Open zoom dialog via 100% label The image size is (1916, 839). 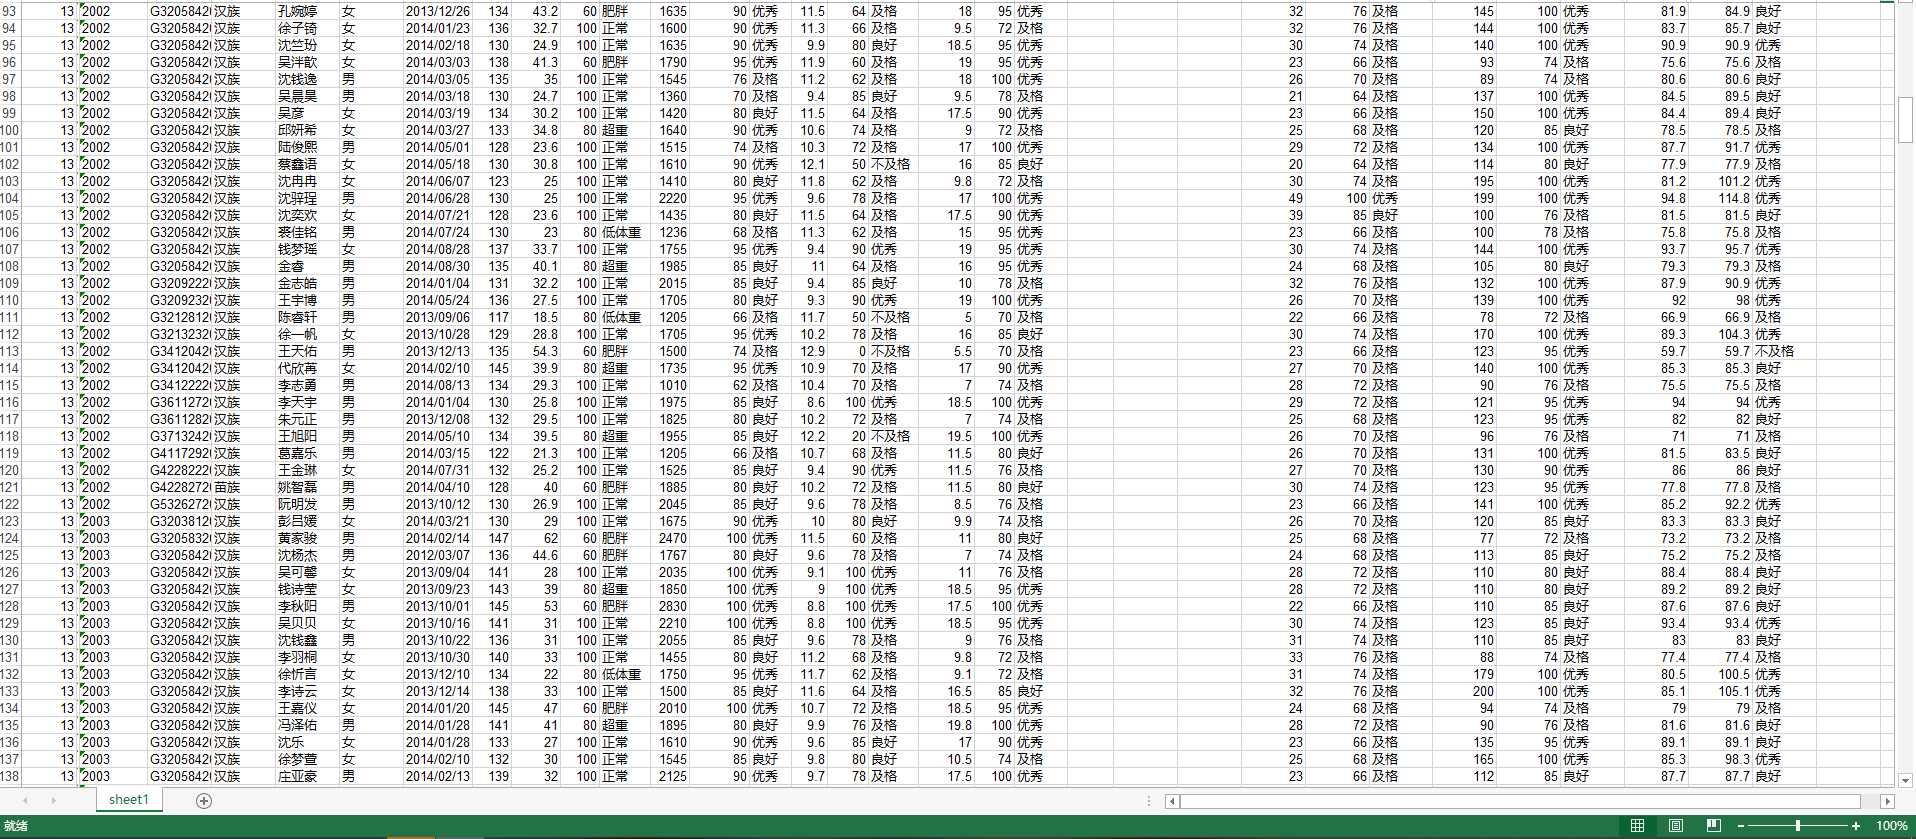point(1891,826)
